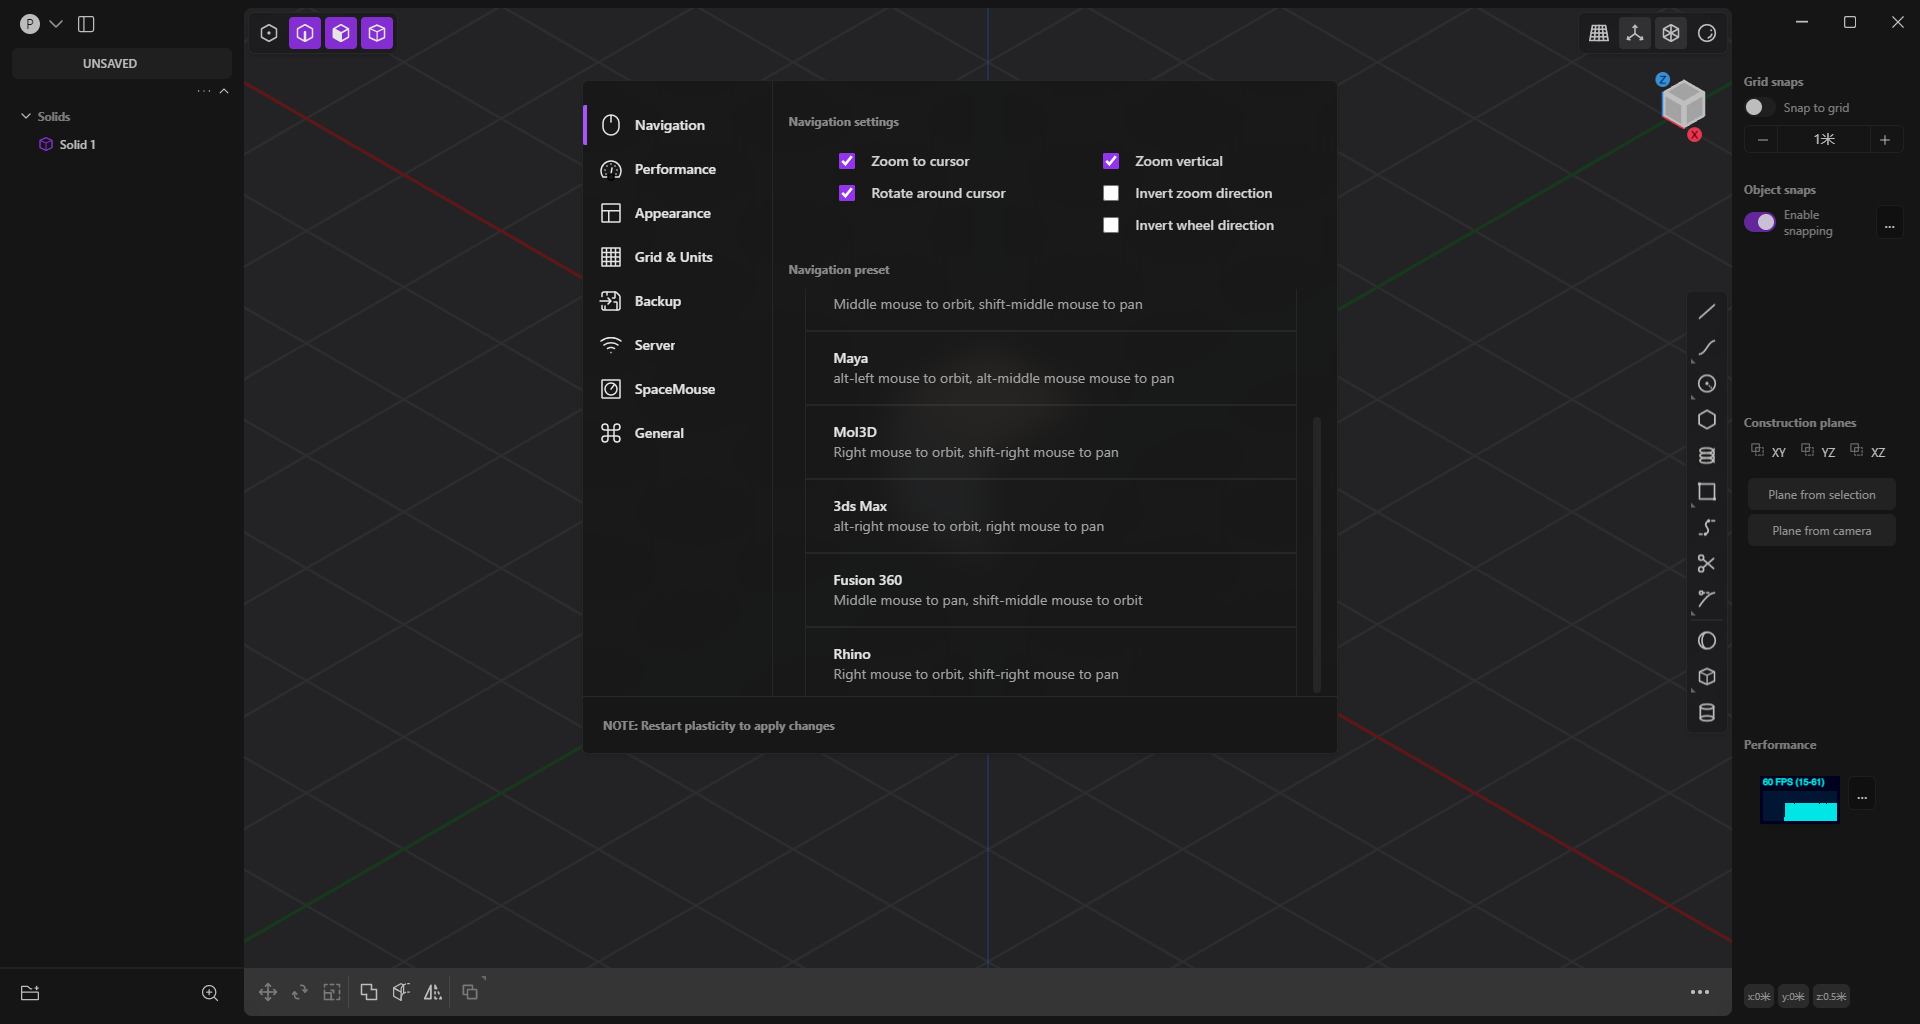Uncheck Zoom to cursor
Viewport: 1920px width, 1024px height.
pyautogui.click(x=847, y=161)
